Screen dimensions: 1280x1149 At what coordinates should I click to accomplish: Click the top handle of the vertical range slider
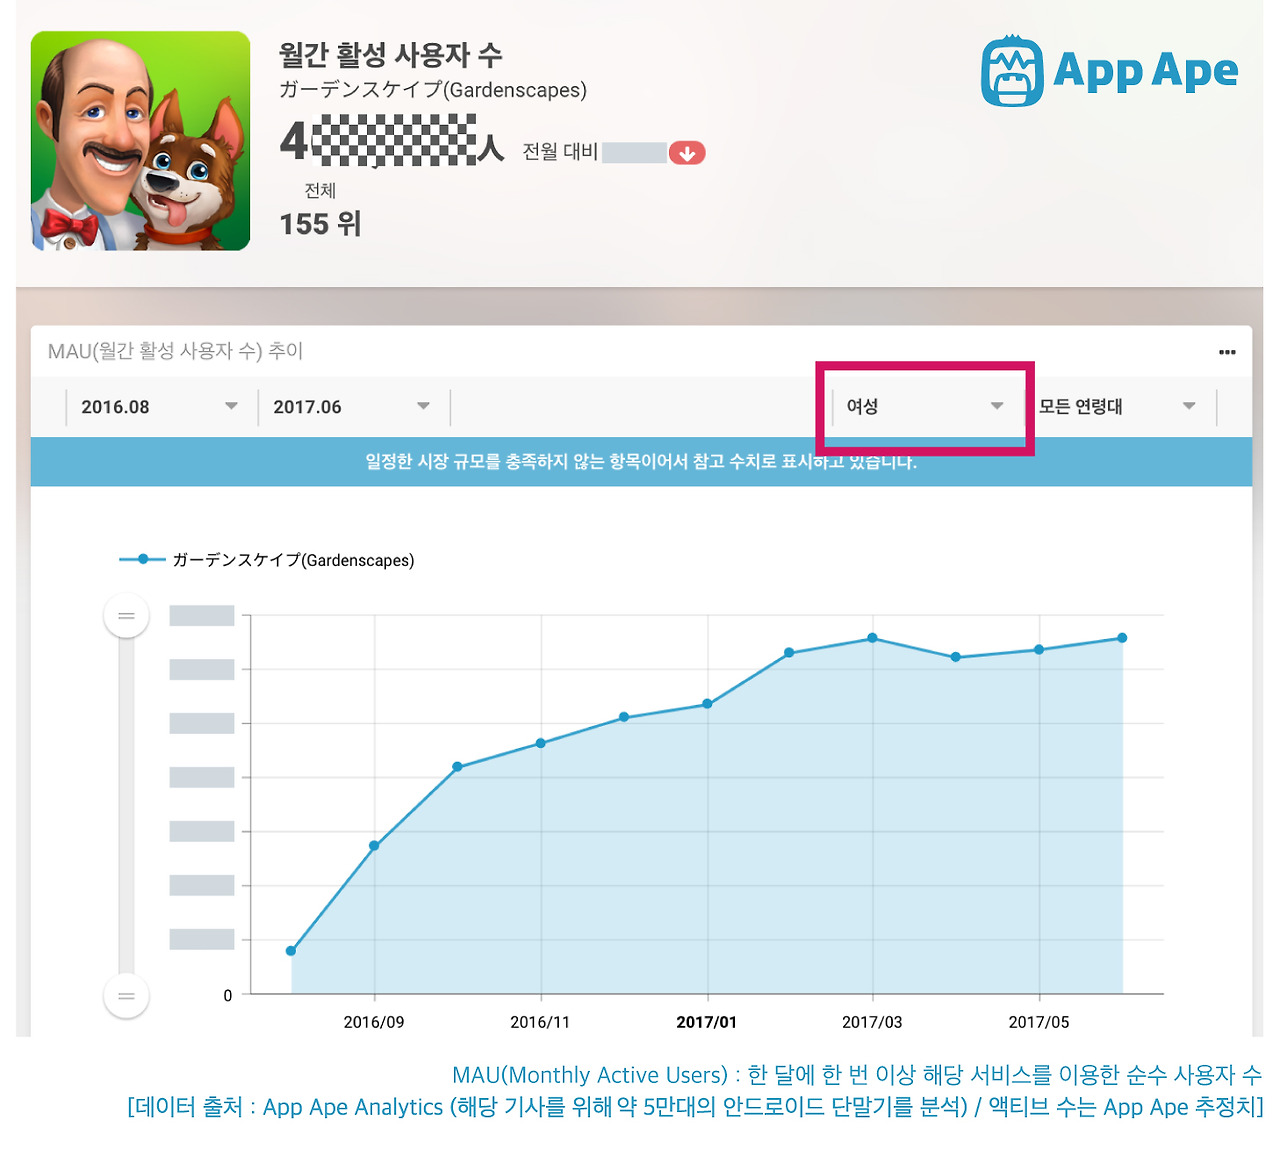[x=126, y=615]
